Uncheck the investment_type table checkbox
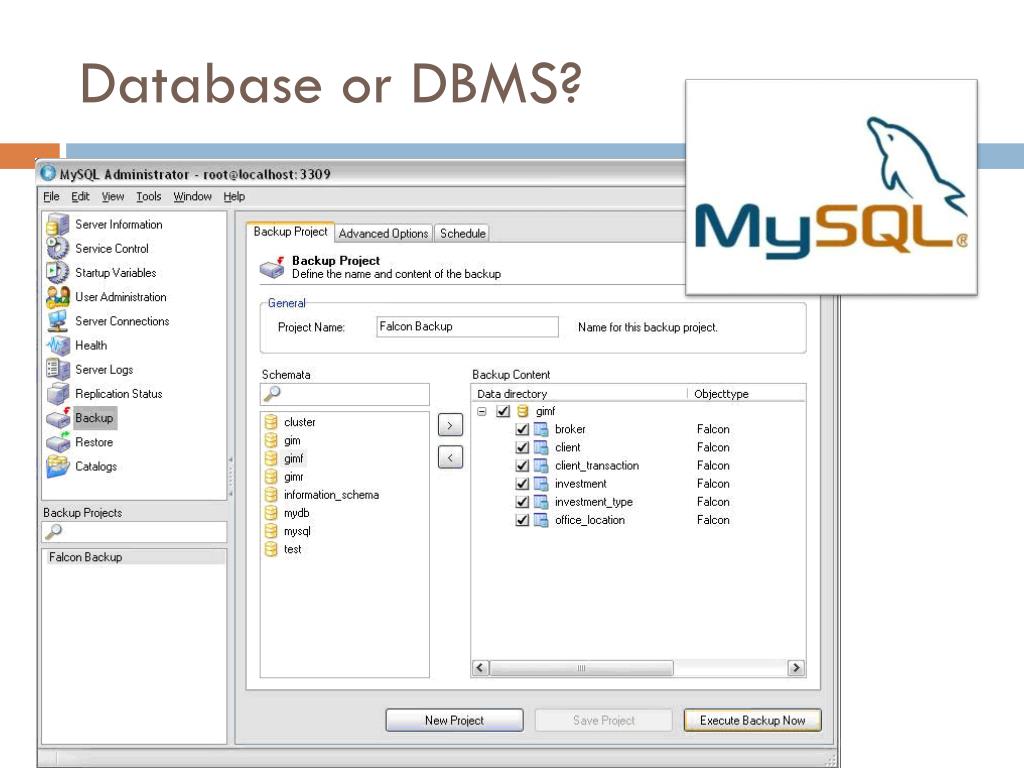The width and height of the screenshot is (1024, 768). [522, 502]
